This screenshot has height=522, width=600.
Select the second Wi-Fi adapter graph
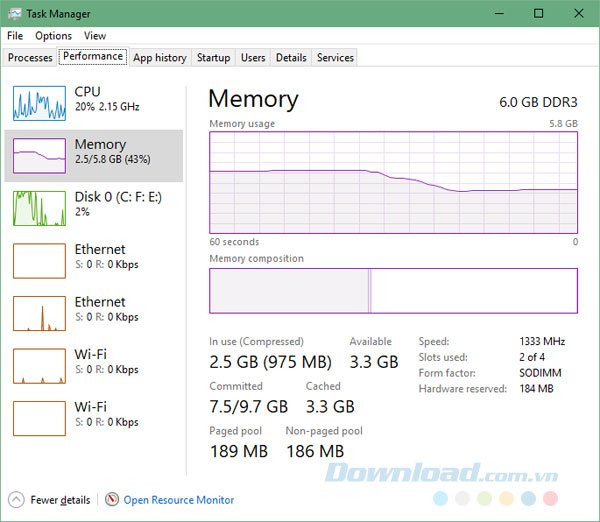click(39, 418)
